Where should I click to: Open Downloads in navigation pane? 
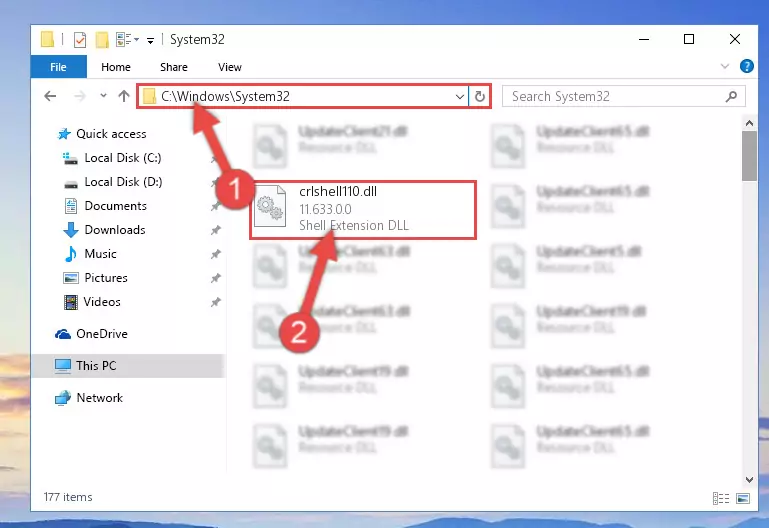(x=115, y=230)
